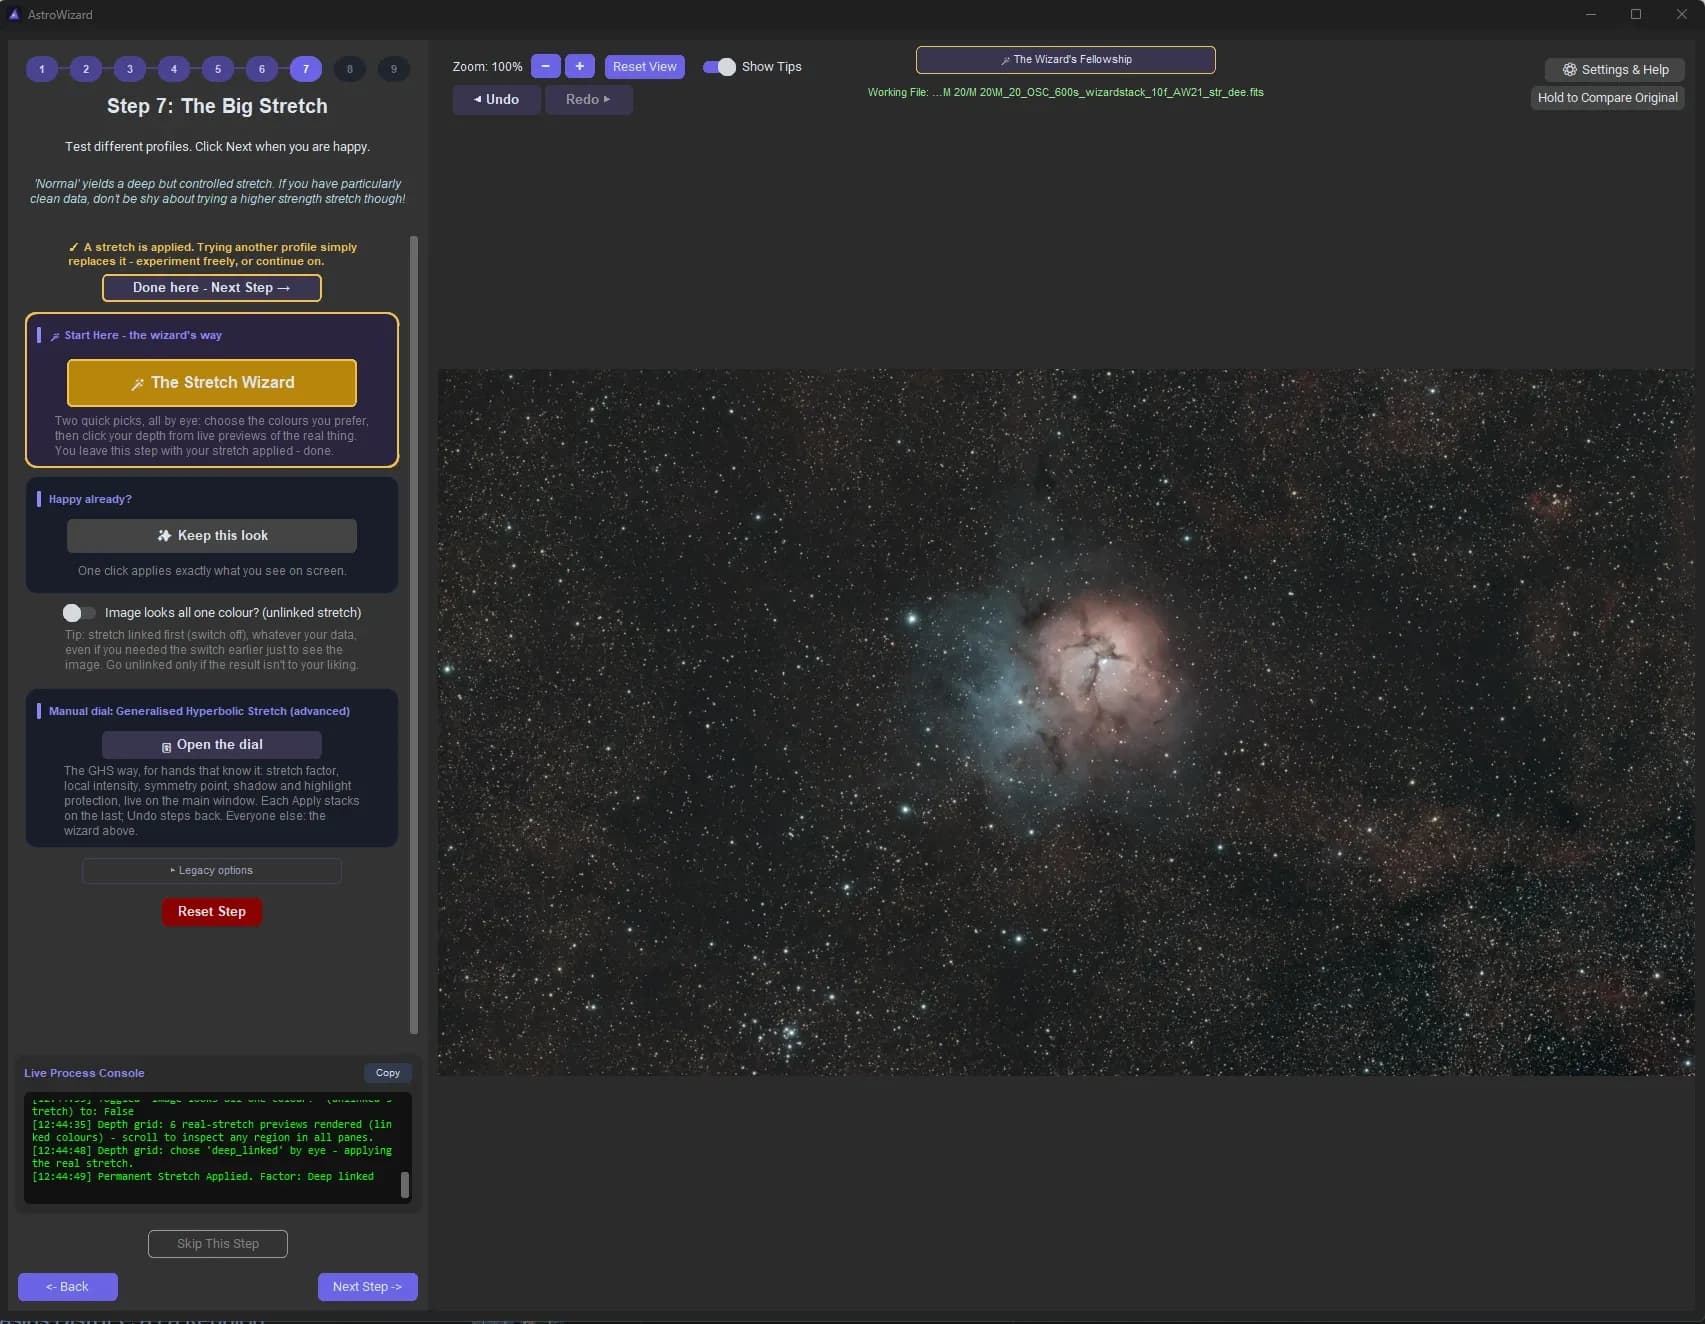Image resolution: width=1705 pixels, height=1324 pixels.
Task: Open Settings & Help
Action: point(1615,69)
